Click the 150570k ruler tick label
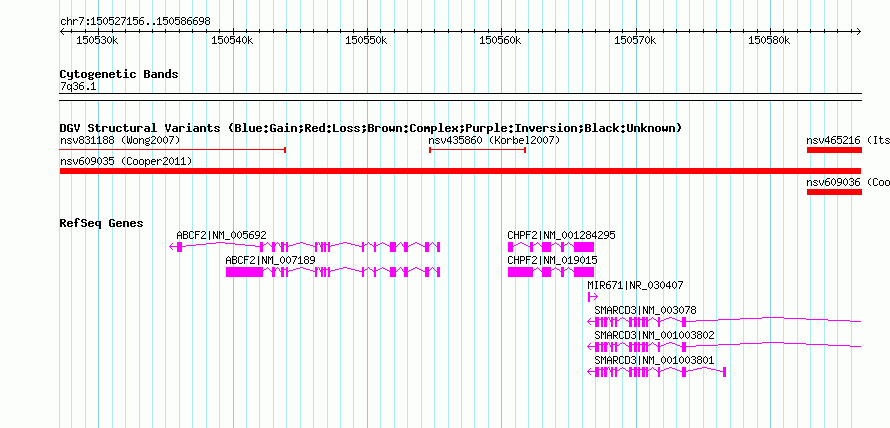890x428 pixels. pyautogui.click(x=635, y=40)
